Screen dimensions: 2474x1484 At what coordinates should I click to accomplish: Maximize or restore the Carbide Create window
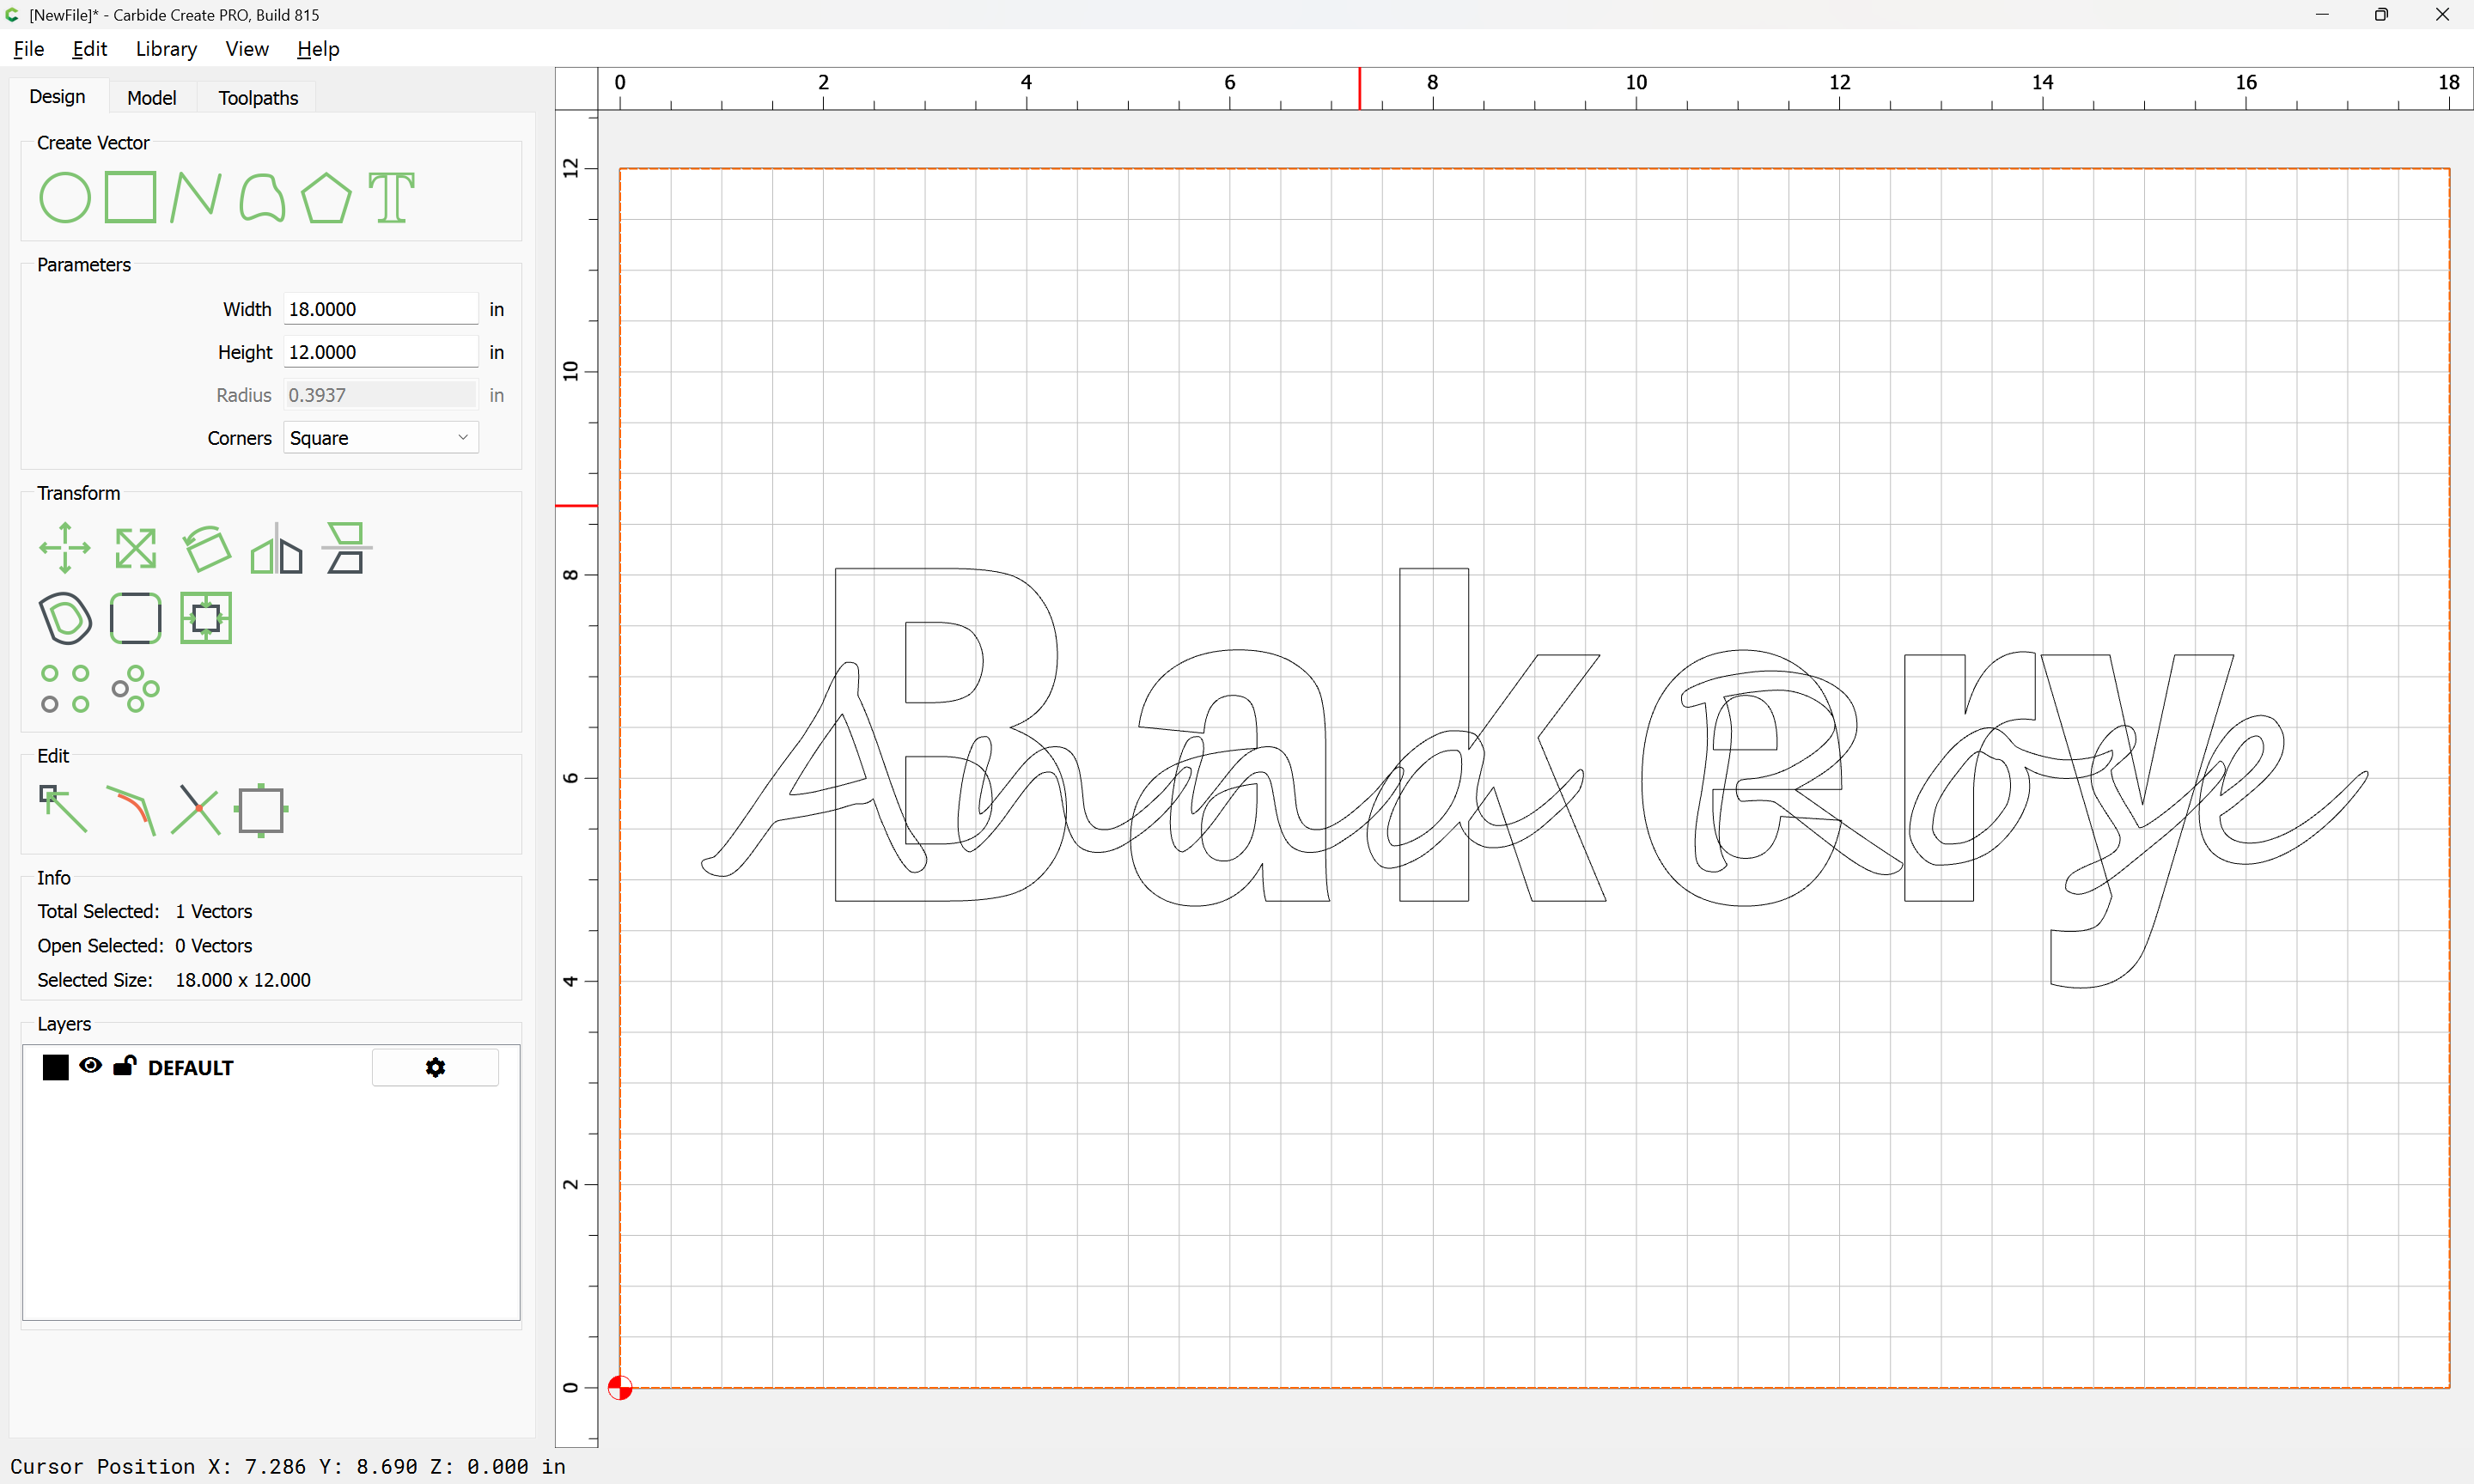tap(2381, 15)
